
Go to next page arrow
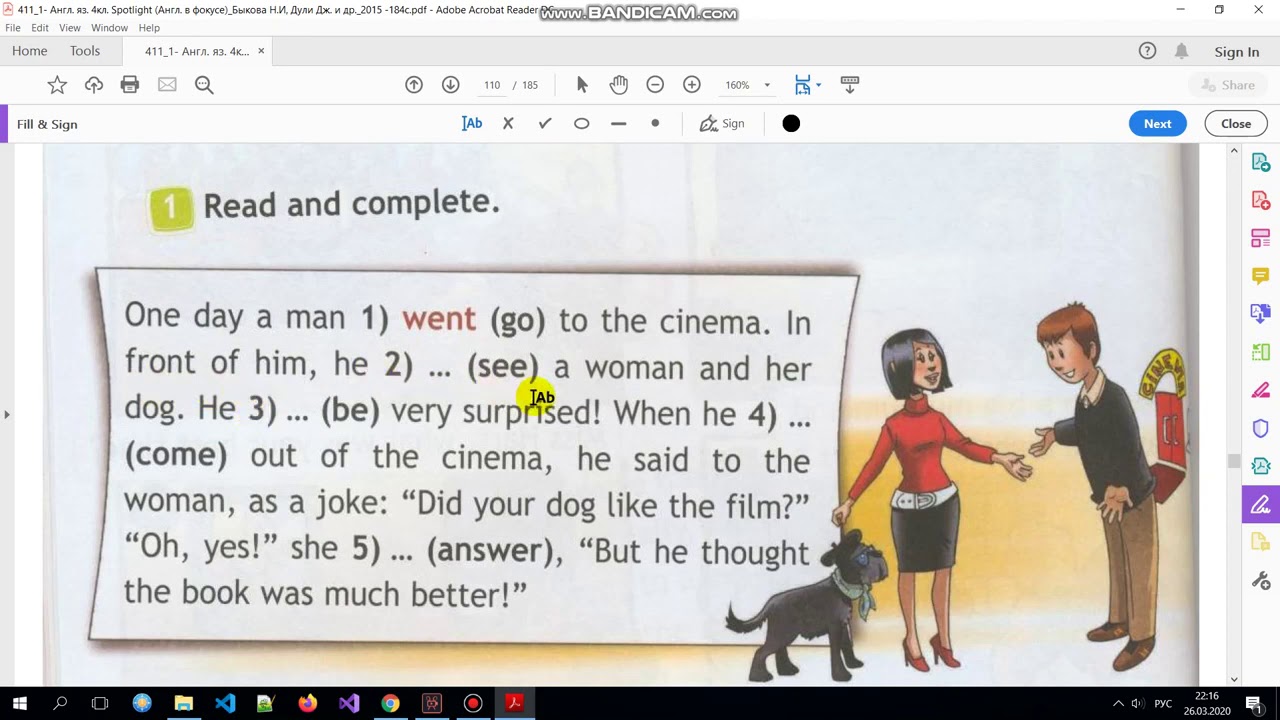point(451,85)
